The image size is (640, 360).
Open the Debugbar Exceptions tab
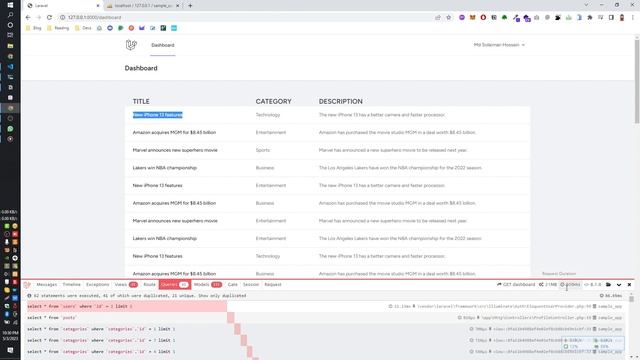(98, 284)
